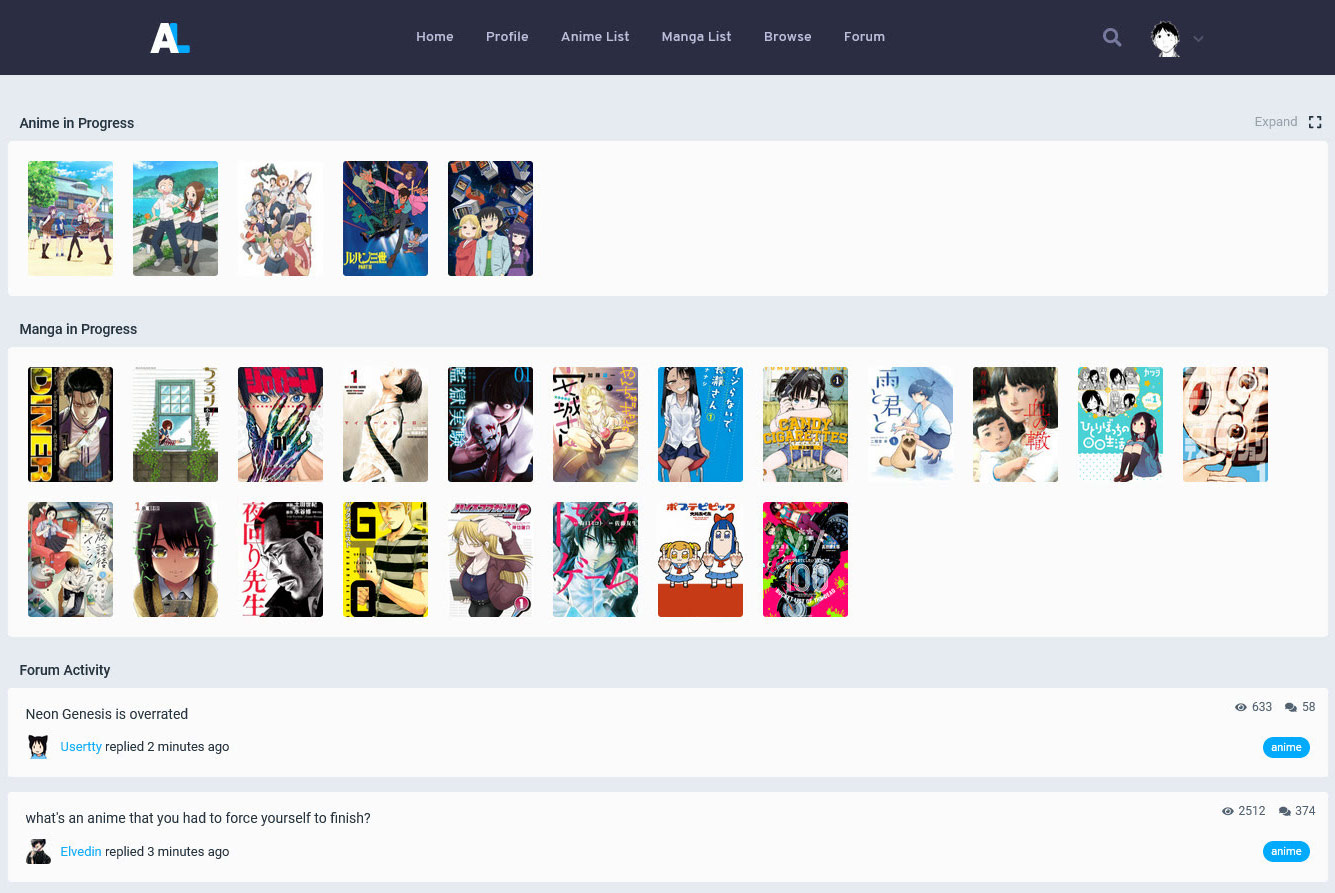Open Anime List in navigation
This screenshot has height=893, width=1335.
coord(595,37)
